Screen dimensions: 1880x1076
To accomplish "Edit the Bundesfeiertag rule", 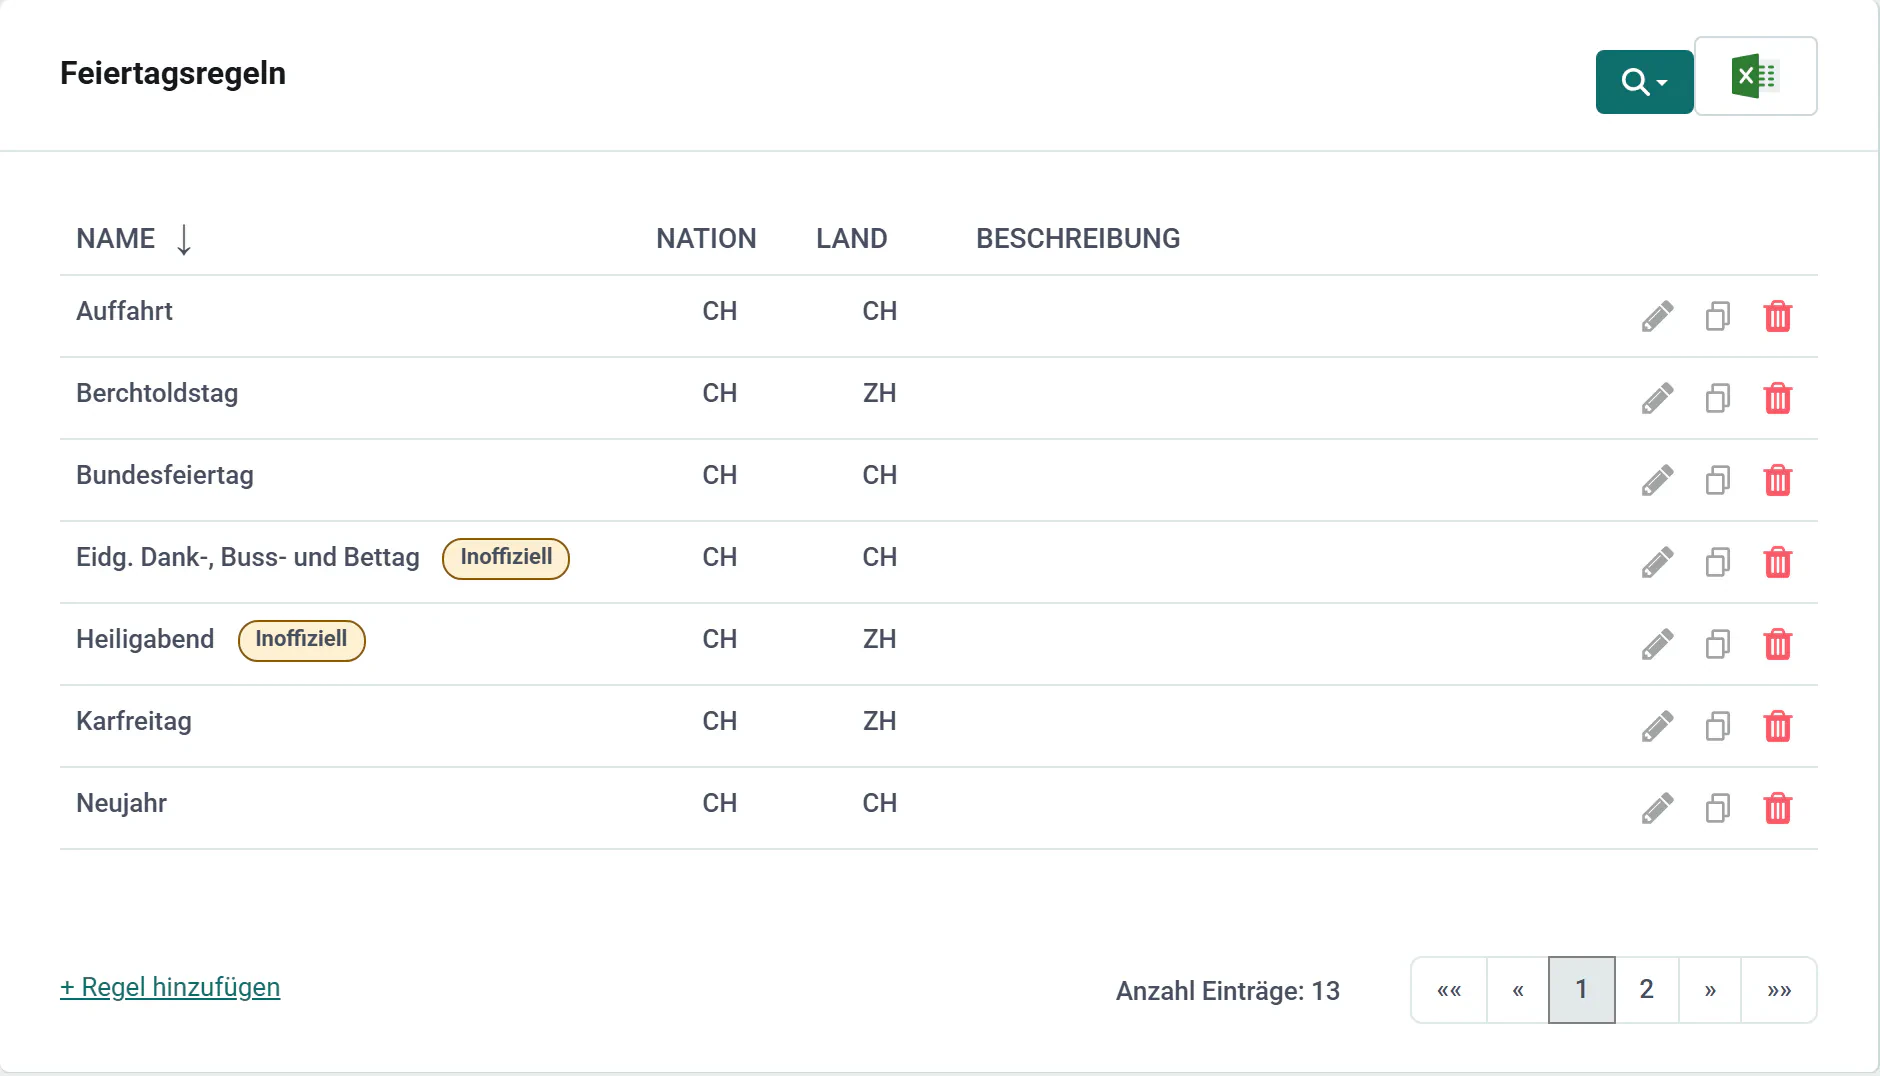I will tap(1657, 480).
